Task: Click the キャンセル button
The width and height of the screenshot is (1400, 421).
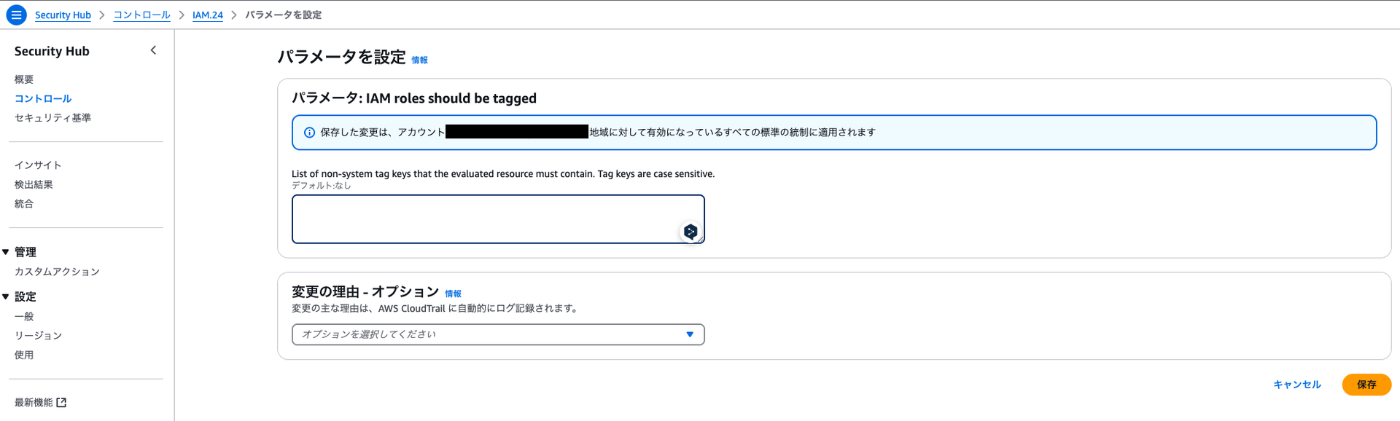Action: click(1297, 384)
